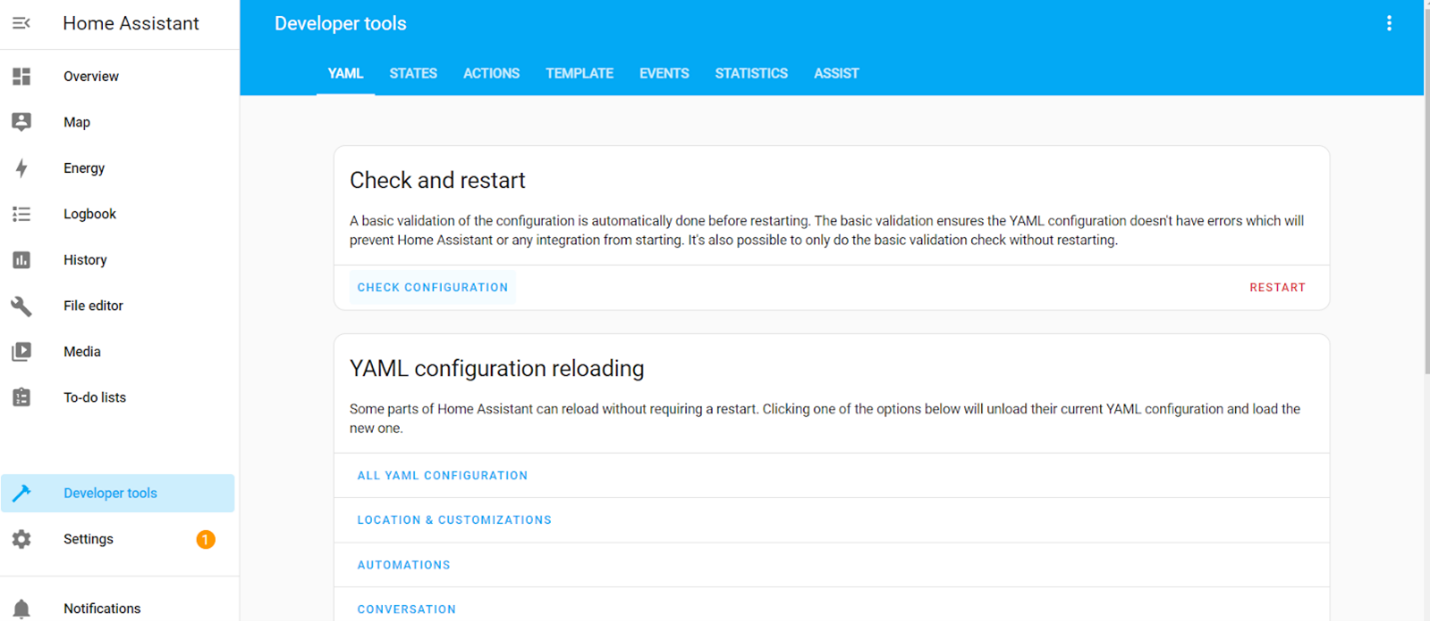Screen dimensions: 1430x621
Task: Click the red Restart button
Action: click(x=1277, y=287)
